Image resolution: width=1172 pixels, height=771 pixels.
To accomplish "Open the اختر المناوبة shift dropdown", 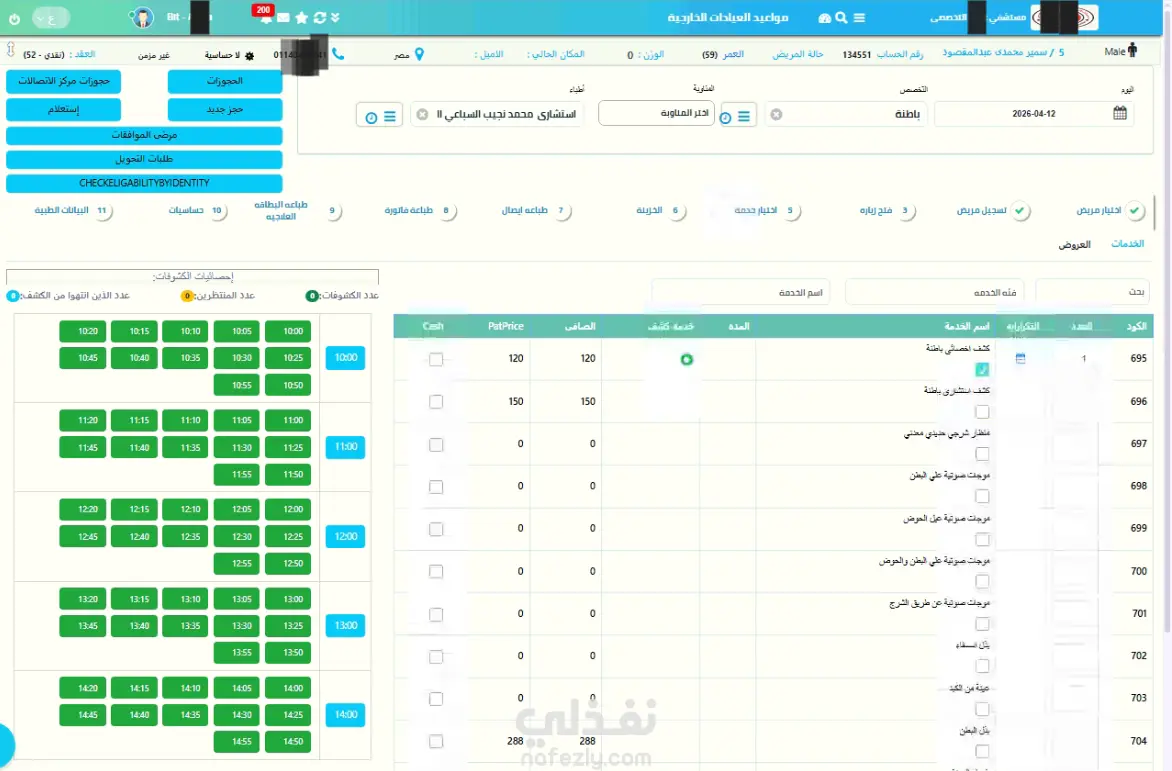I will tap(656, 113).
